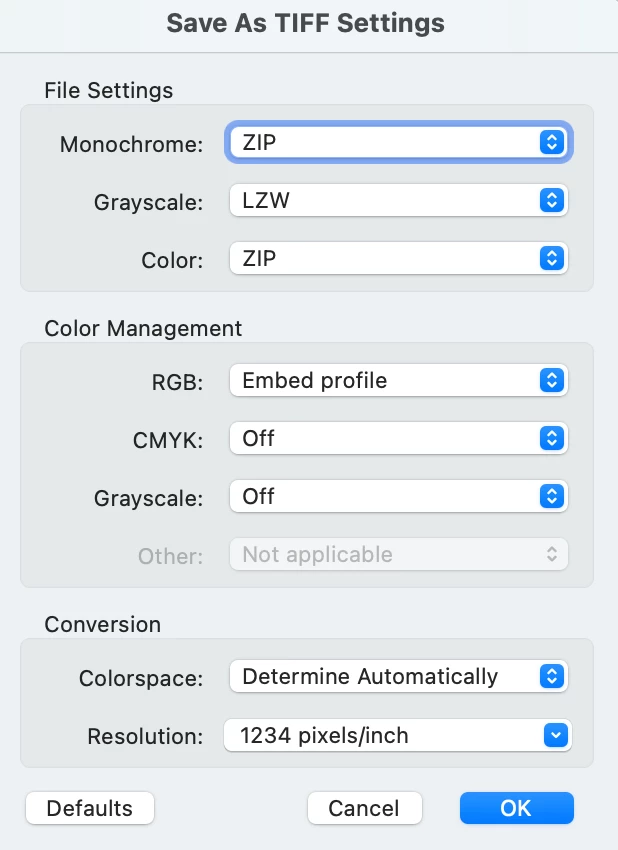Screen dimensions: 618x850
Task: Click the Monochrome dropdown arrow icon
Action: pyautogui.click(x=552, y=143)
